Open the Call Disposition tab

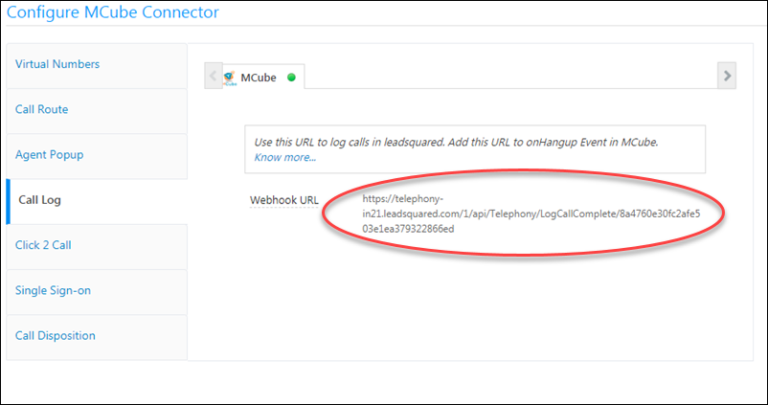55,336
